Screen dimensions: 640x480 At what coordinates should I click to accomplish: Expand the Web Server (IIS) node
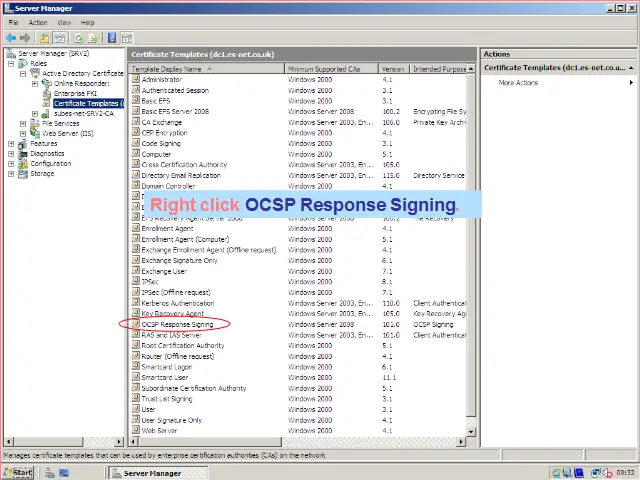(x=23, y=134)
